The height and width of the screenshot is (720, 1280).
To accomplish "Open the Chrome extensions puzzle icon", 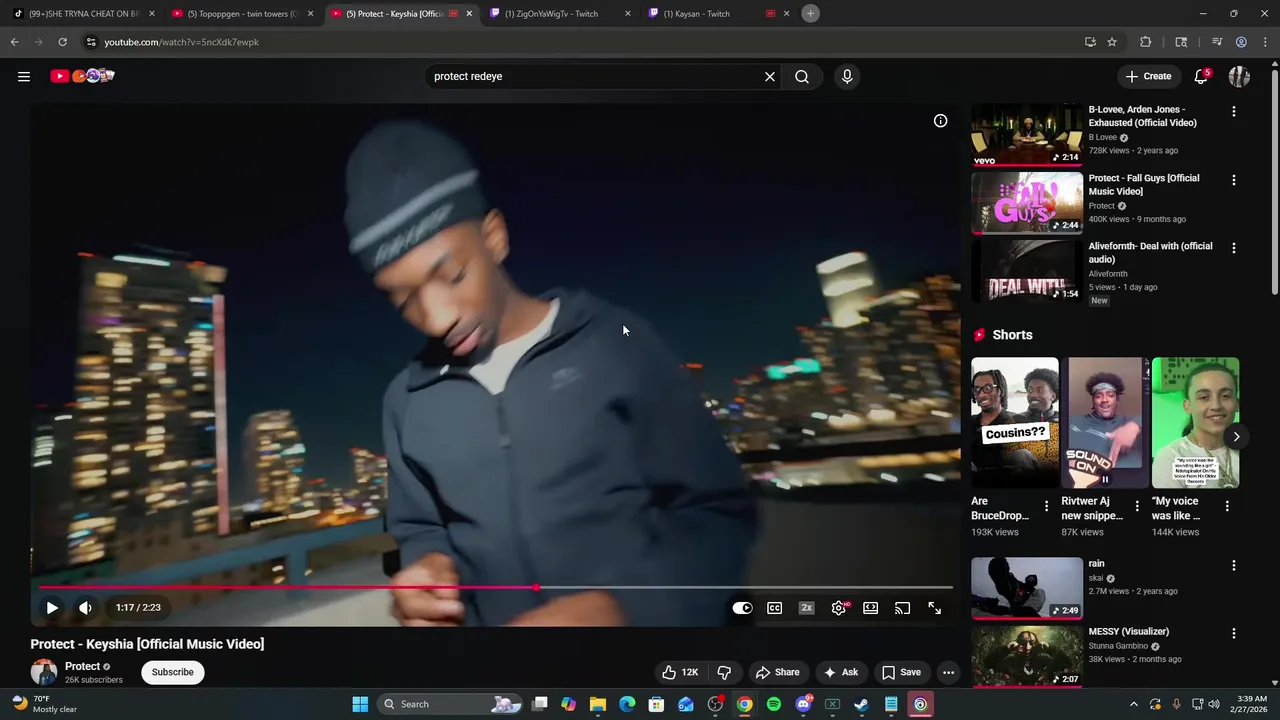I will pyautogui.click(x=1146, y=42).
